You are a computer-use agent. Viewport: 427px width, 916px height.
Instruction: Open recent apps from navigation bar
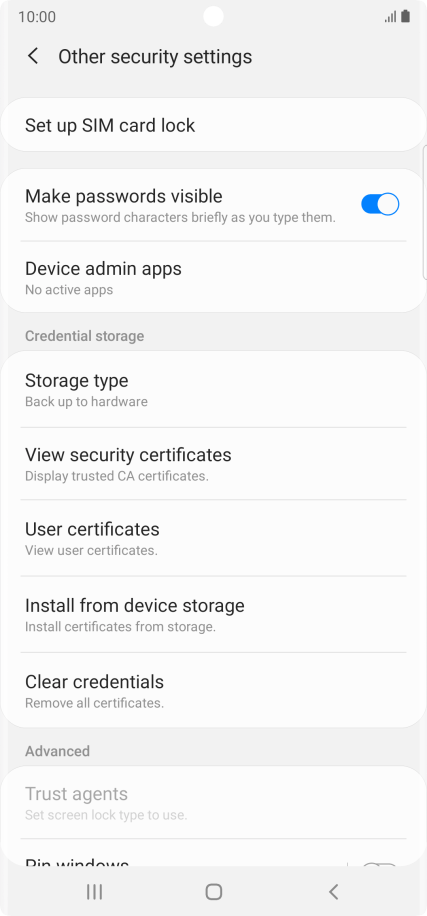tap(94, 891)
